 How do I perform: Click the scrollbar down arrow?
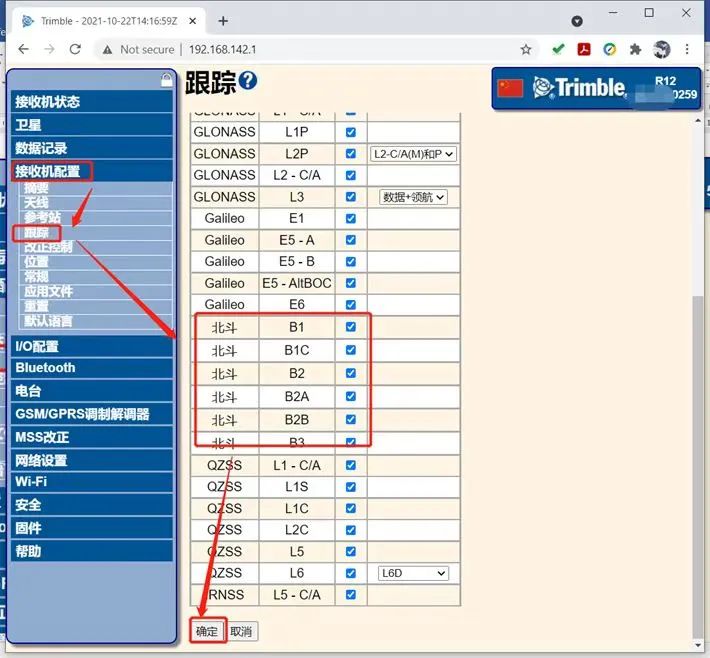[698, 645]
